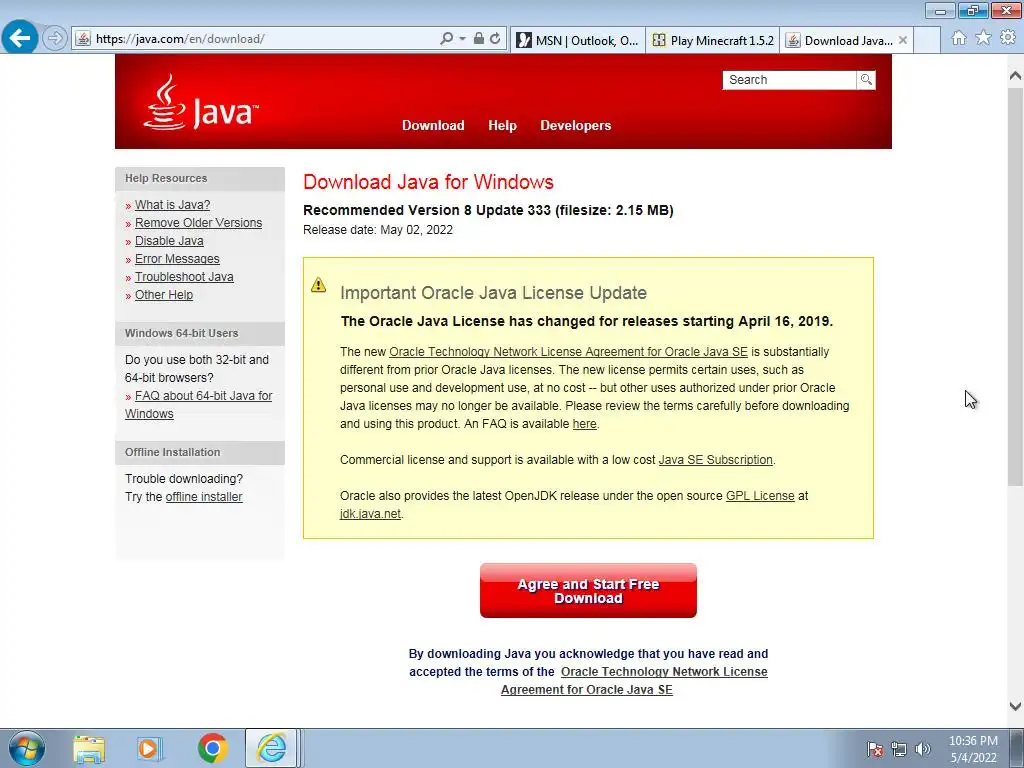Open browser Tools gear icon
The width and height of the screenshot is (1024, 768).
point(1008,38)
